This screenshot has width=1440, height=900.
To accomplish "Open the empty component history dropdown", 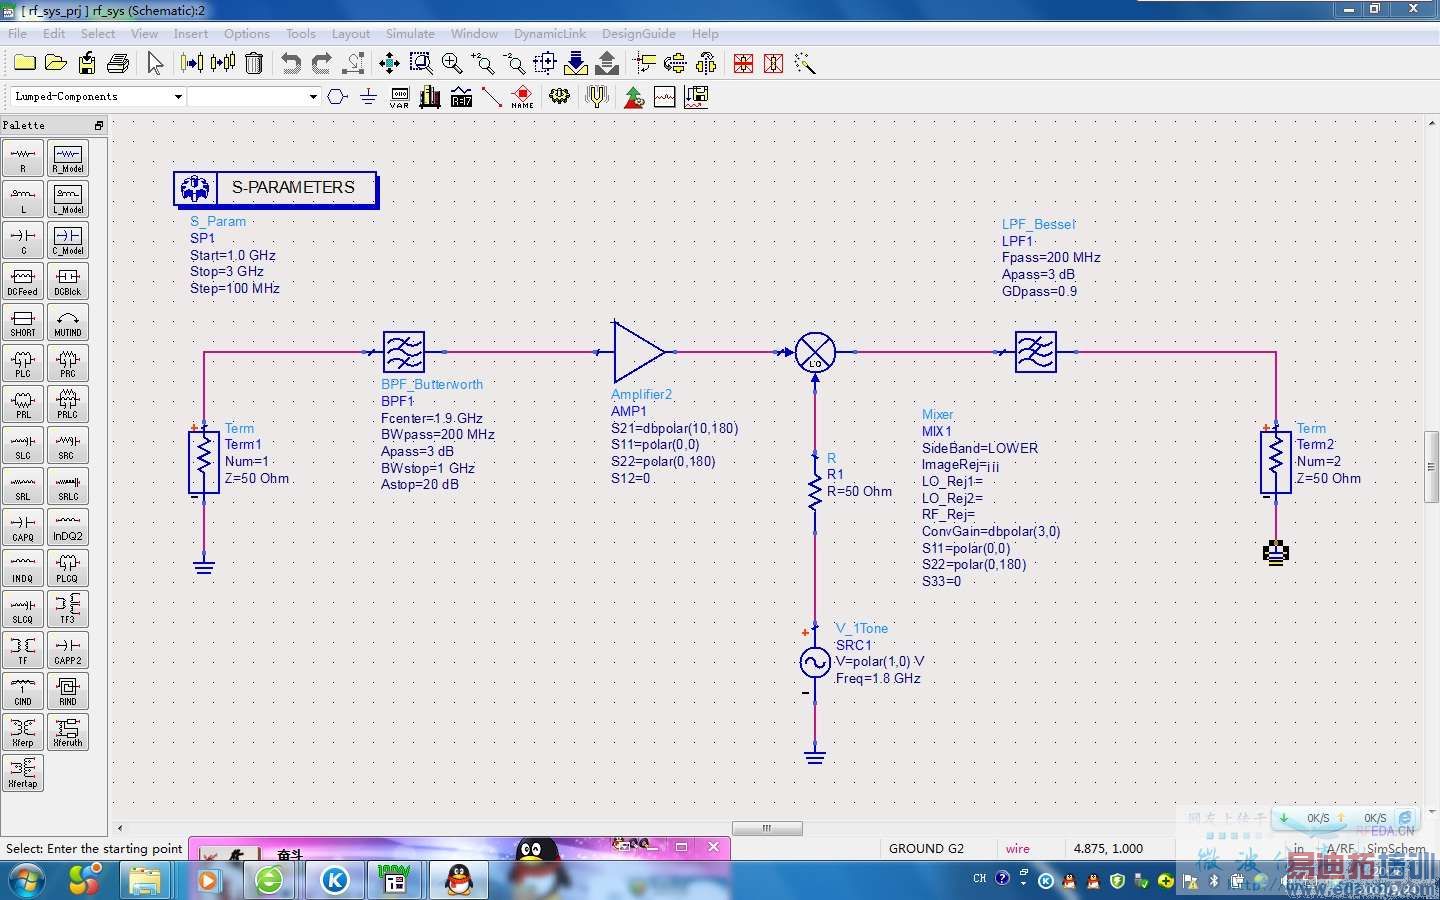I will pyautogui.click(x=312, y=97).
